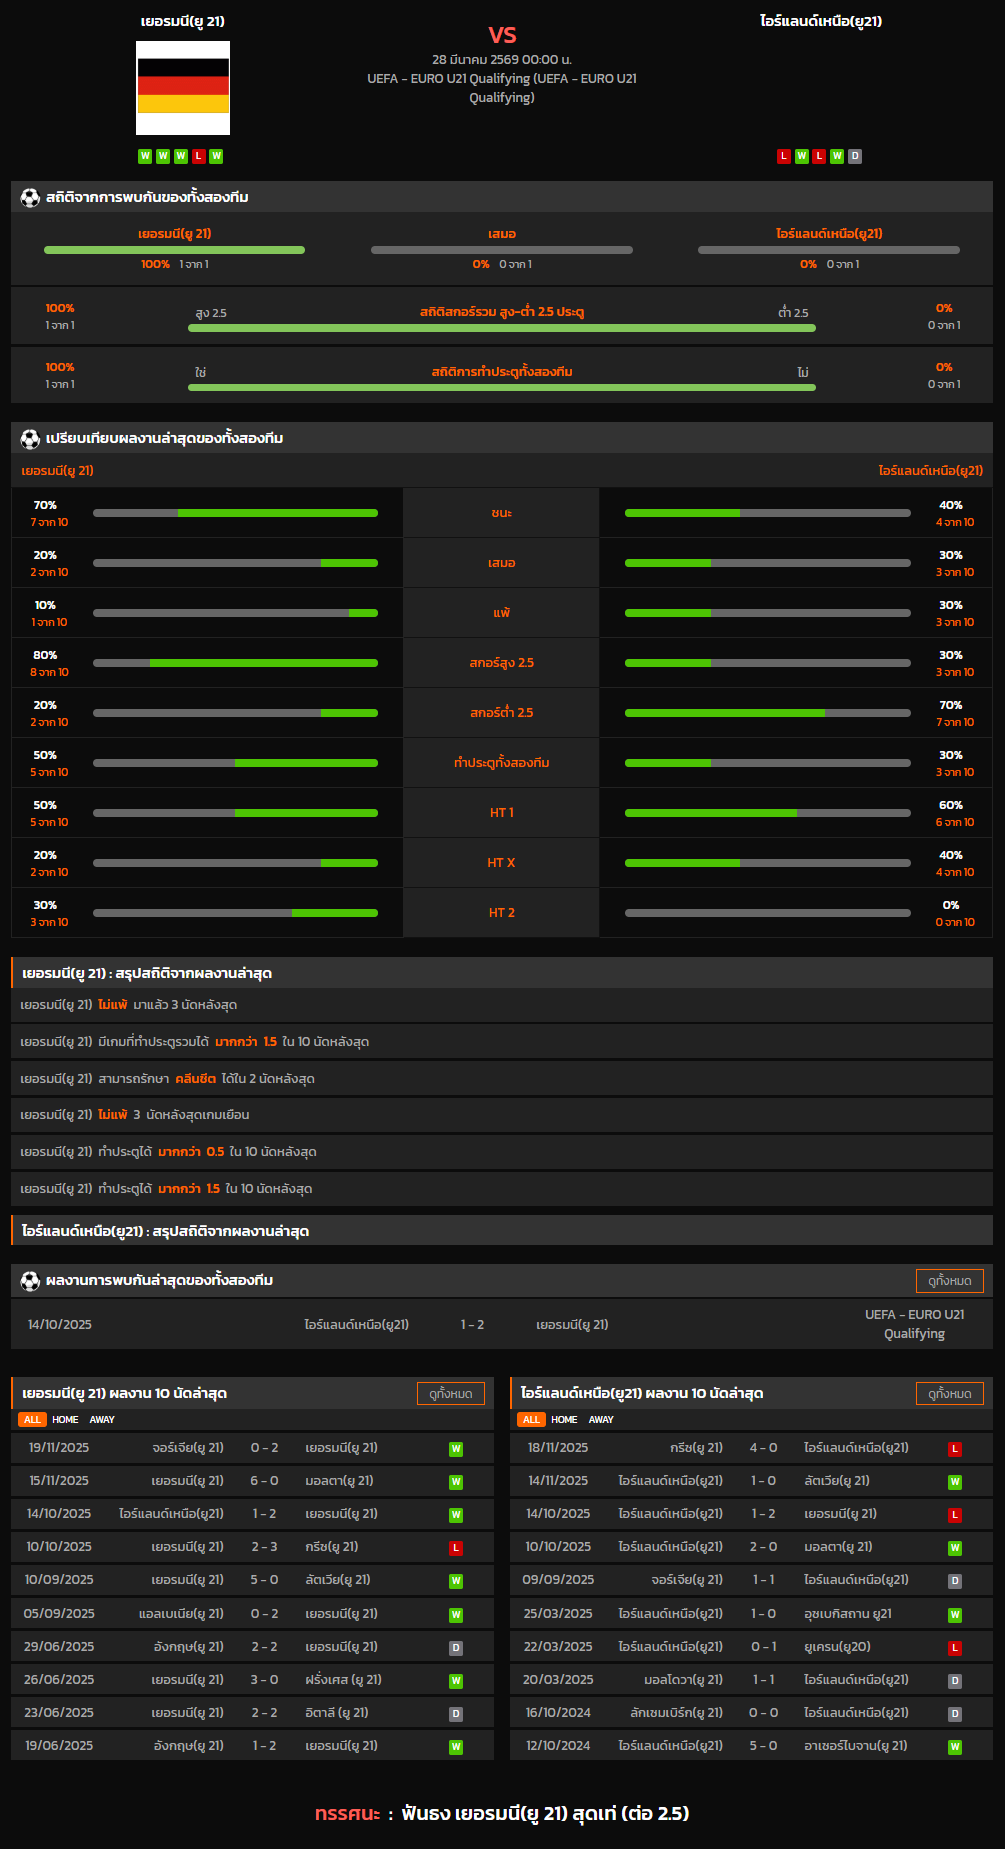
Task: Switch to AWAY tab in Germany last 10 matches
Action: point(102,1420)
